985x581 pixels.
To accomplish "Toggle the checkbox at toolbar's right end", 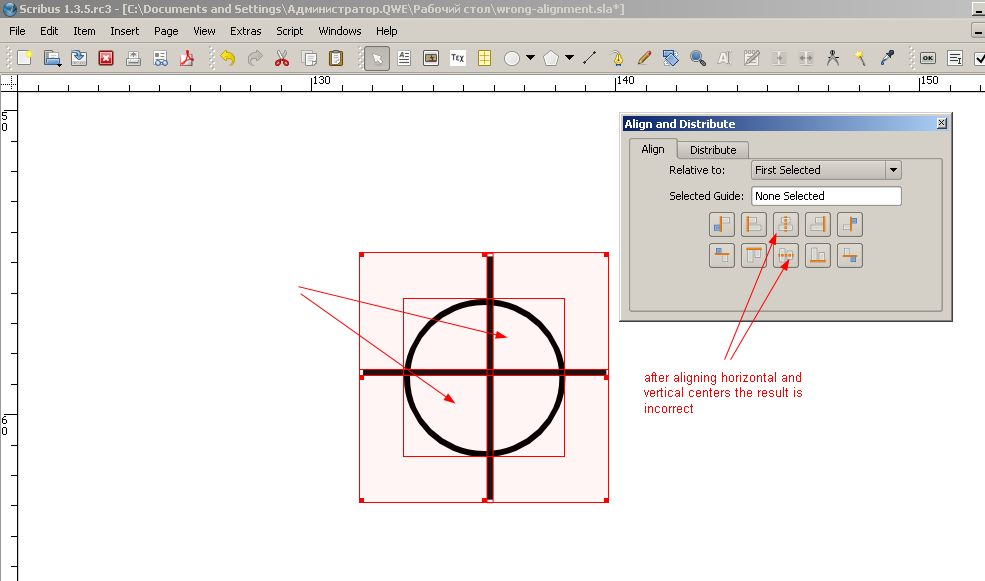I will [978, 58].
